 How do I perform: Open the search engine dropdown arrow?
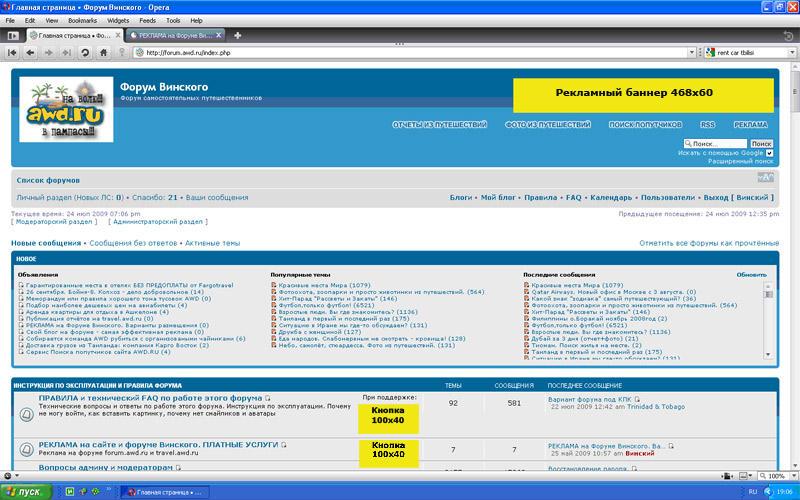pyautogui.click(x=792, y=53)
